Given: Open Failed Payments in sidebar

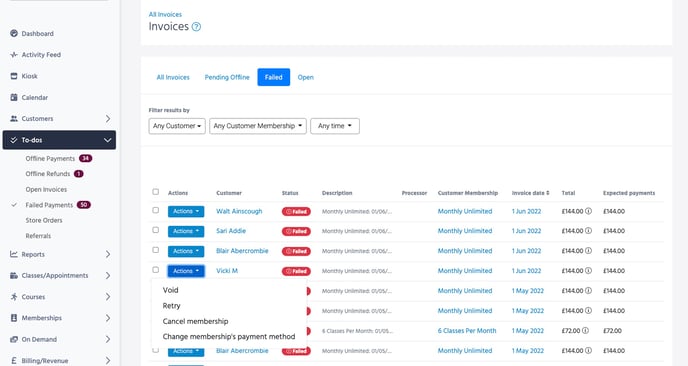Looking at the screenshot, I should 49,205.
